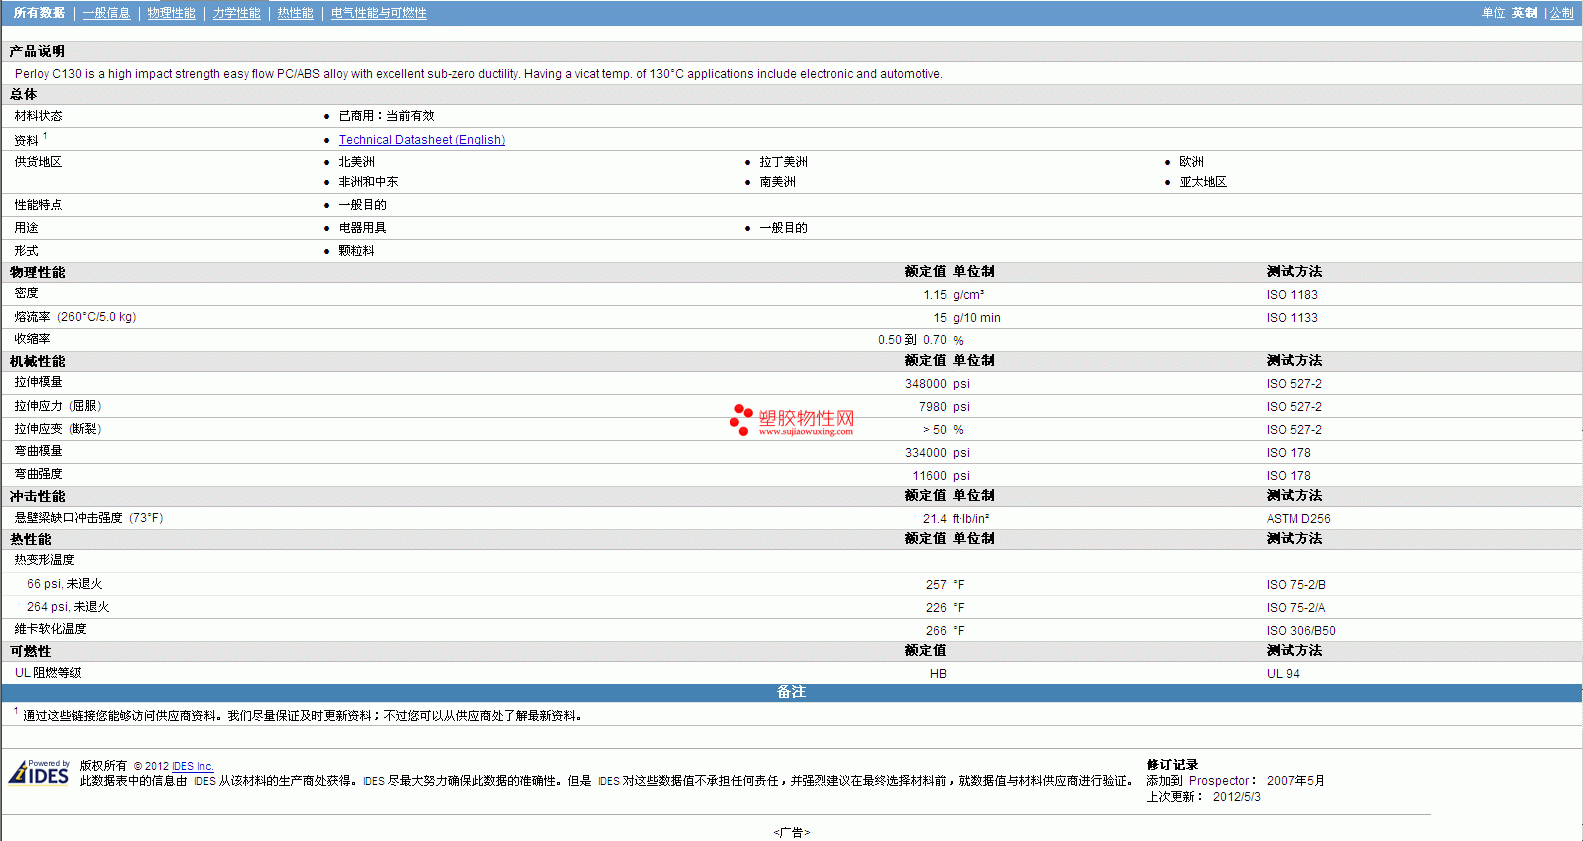Click the 产品说明 section heading
The height and width of the screenshot is (841, 1583).
(x=37, y=51)
